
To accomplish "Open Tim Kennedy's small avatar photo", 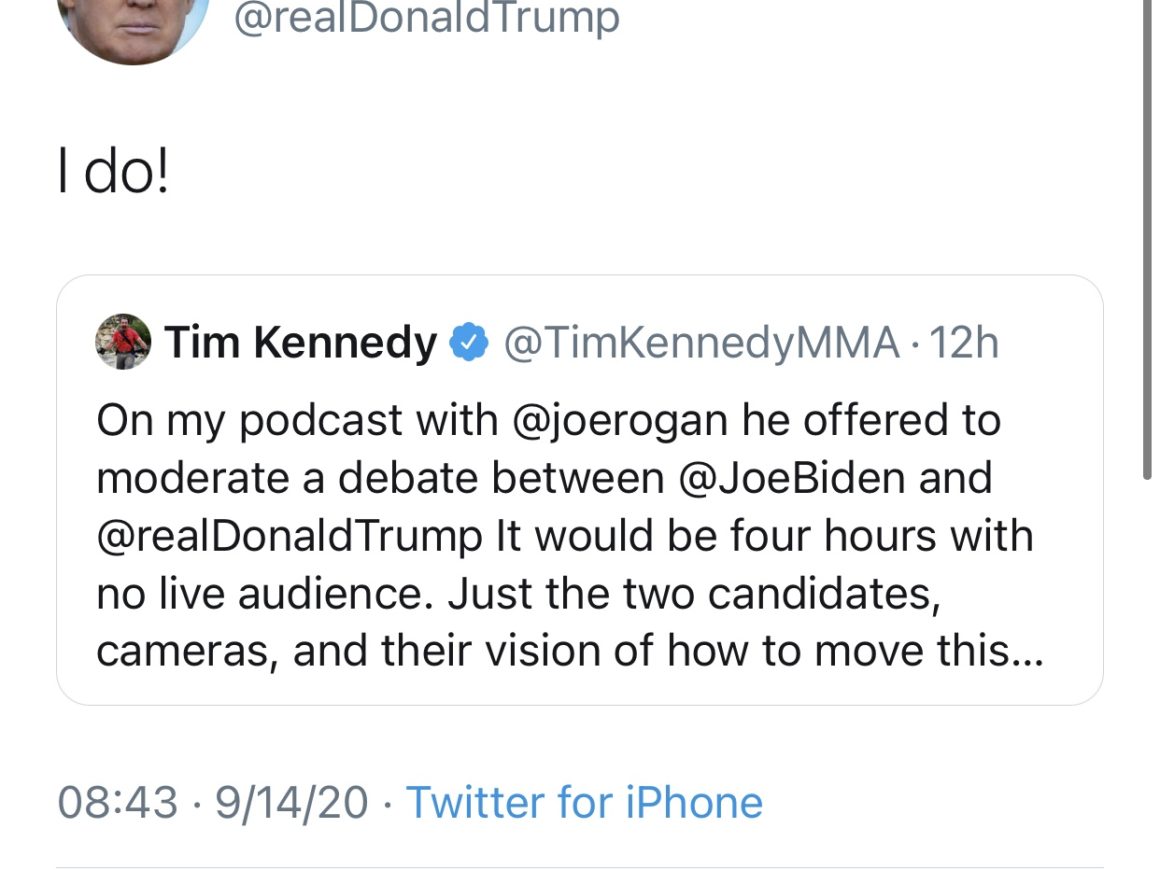I will [123, 343].
